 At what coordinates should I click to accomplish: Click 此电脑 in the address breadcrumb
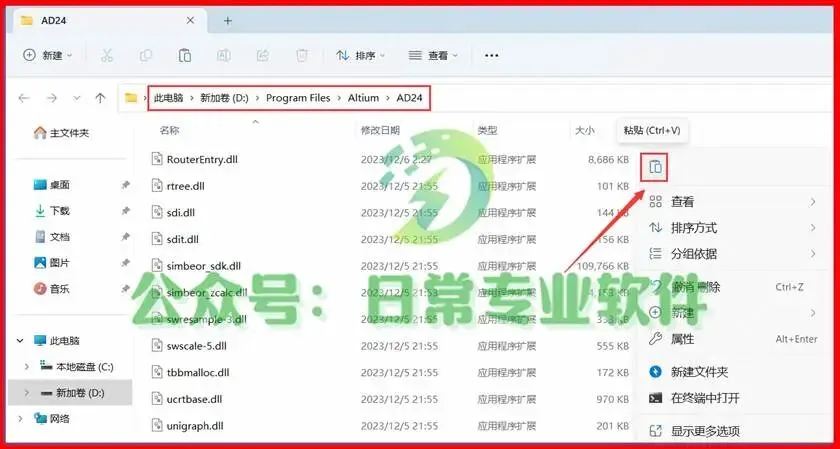point(168,98)
